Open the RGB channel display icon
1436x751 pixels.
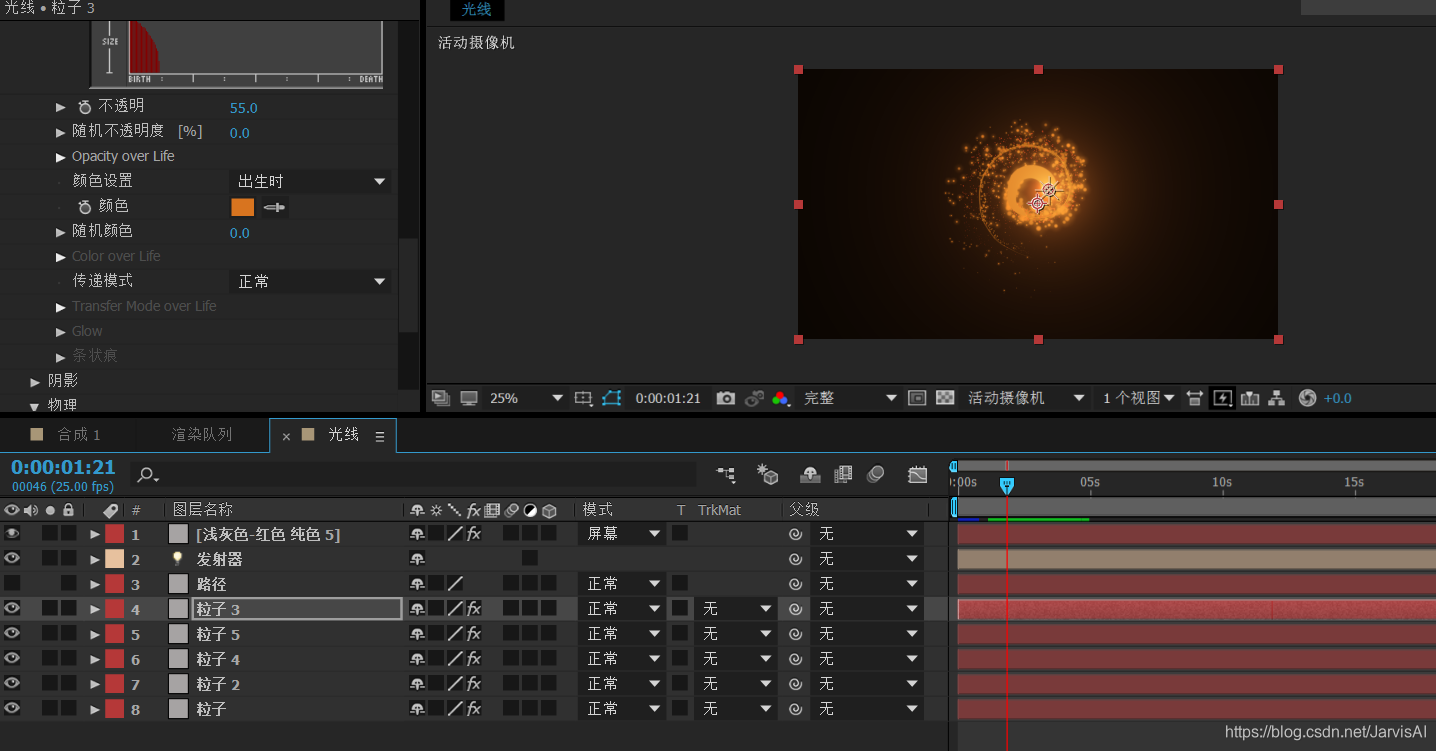781,398
